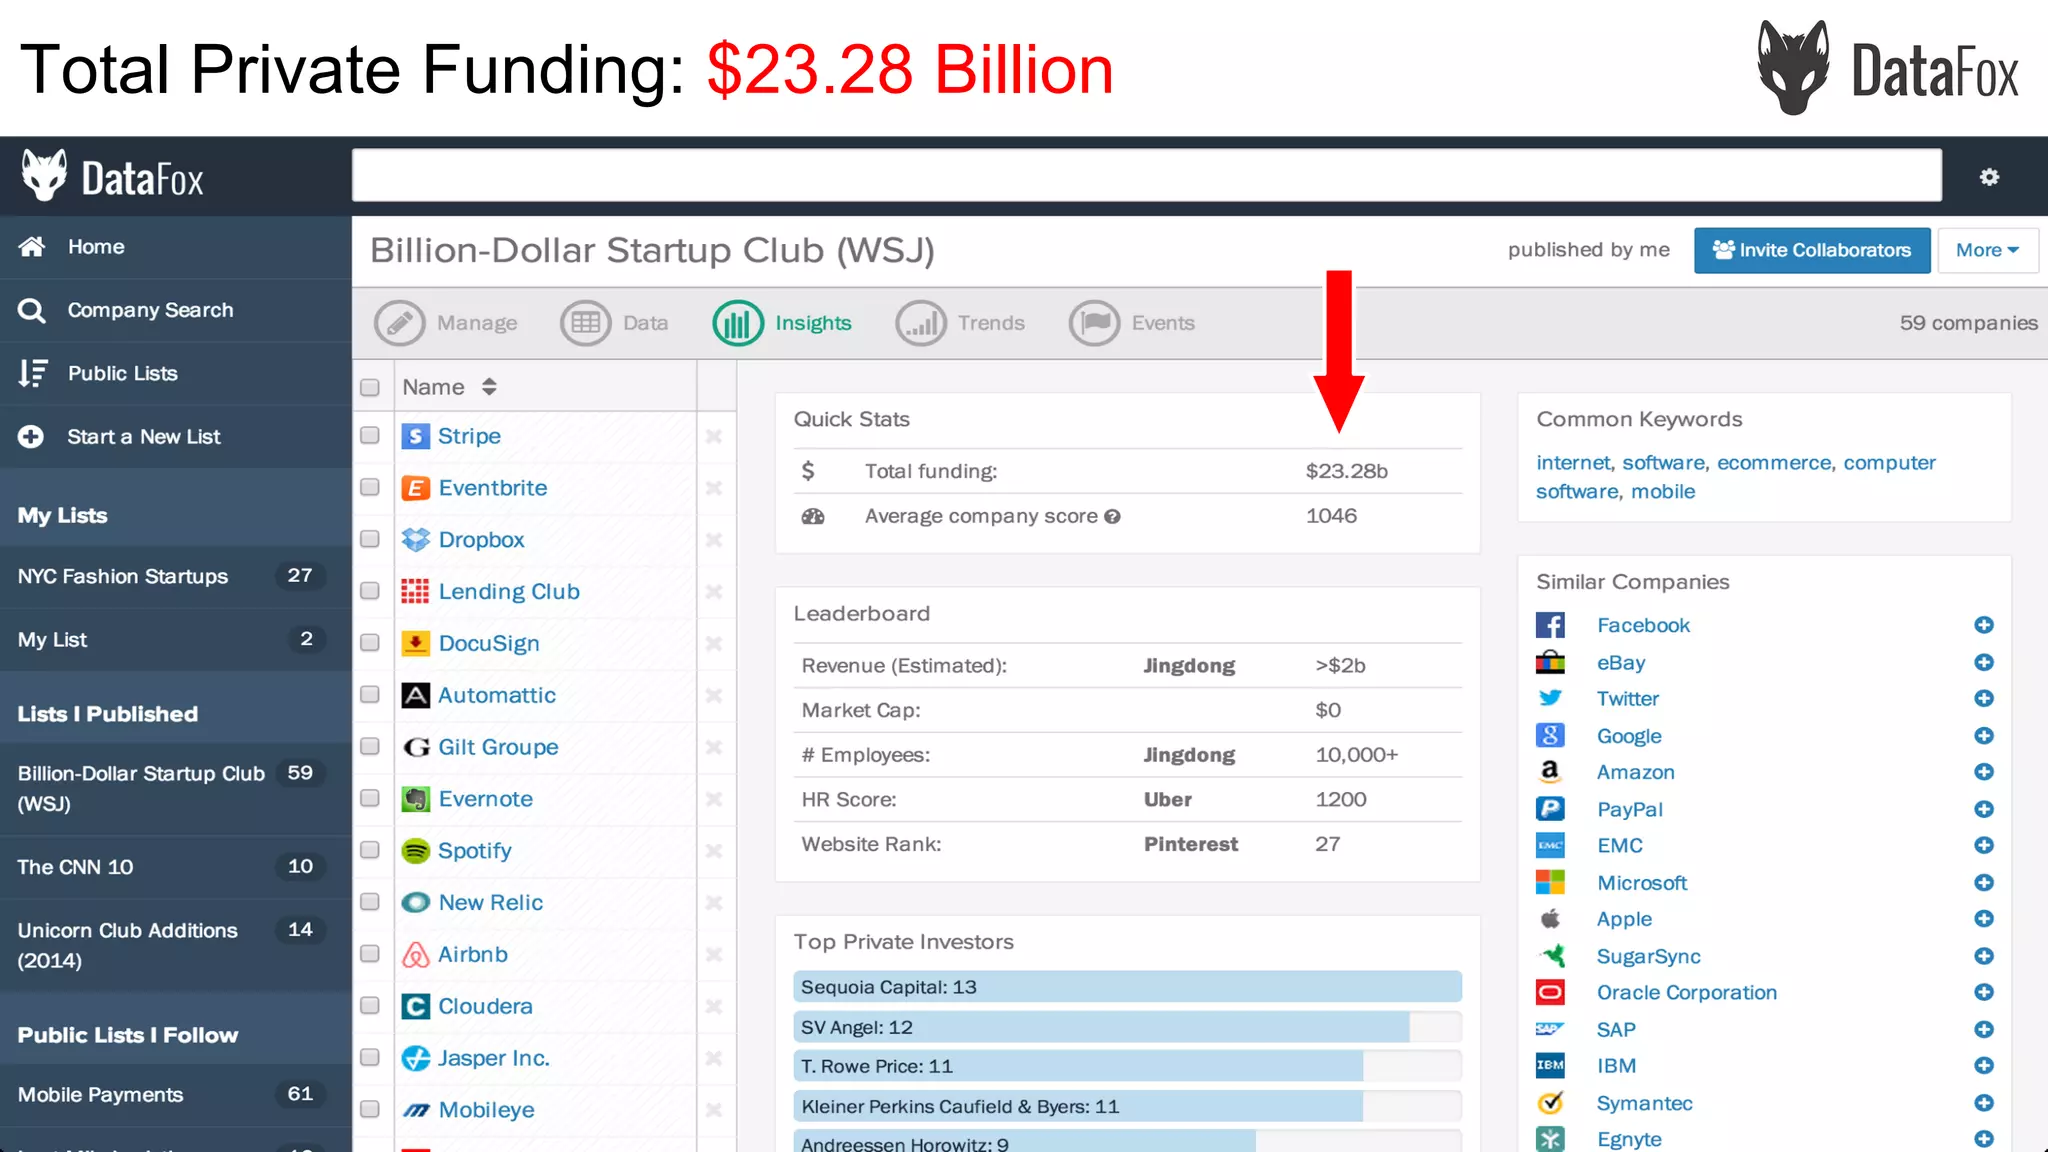Click the Public Lists sort icon
This screenshot has width=2048, height=1152.
coord(32,373)
